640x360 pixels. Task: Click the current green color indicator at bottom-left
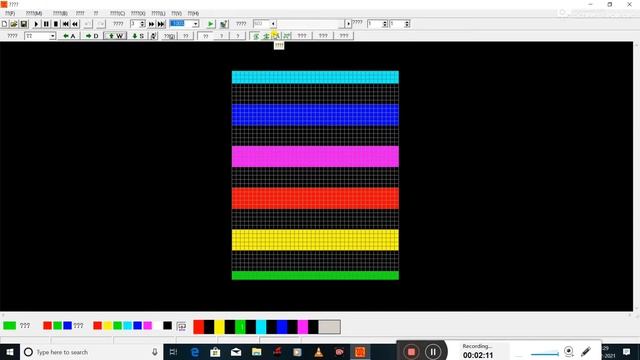pos(9,325)
